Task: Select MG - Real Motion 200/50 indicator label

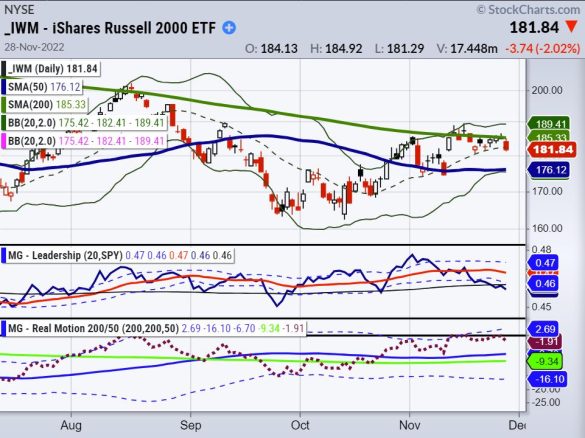Action: click(93, 328)
